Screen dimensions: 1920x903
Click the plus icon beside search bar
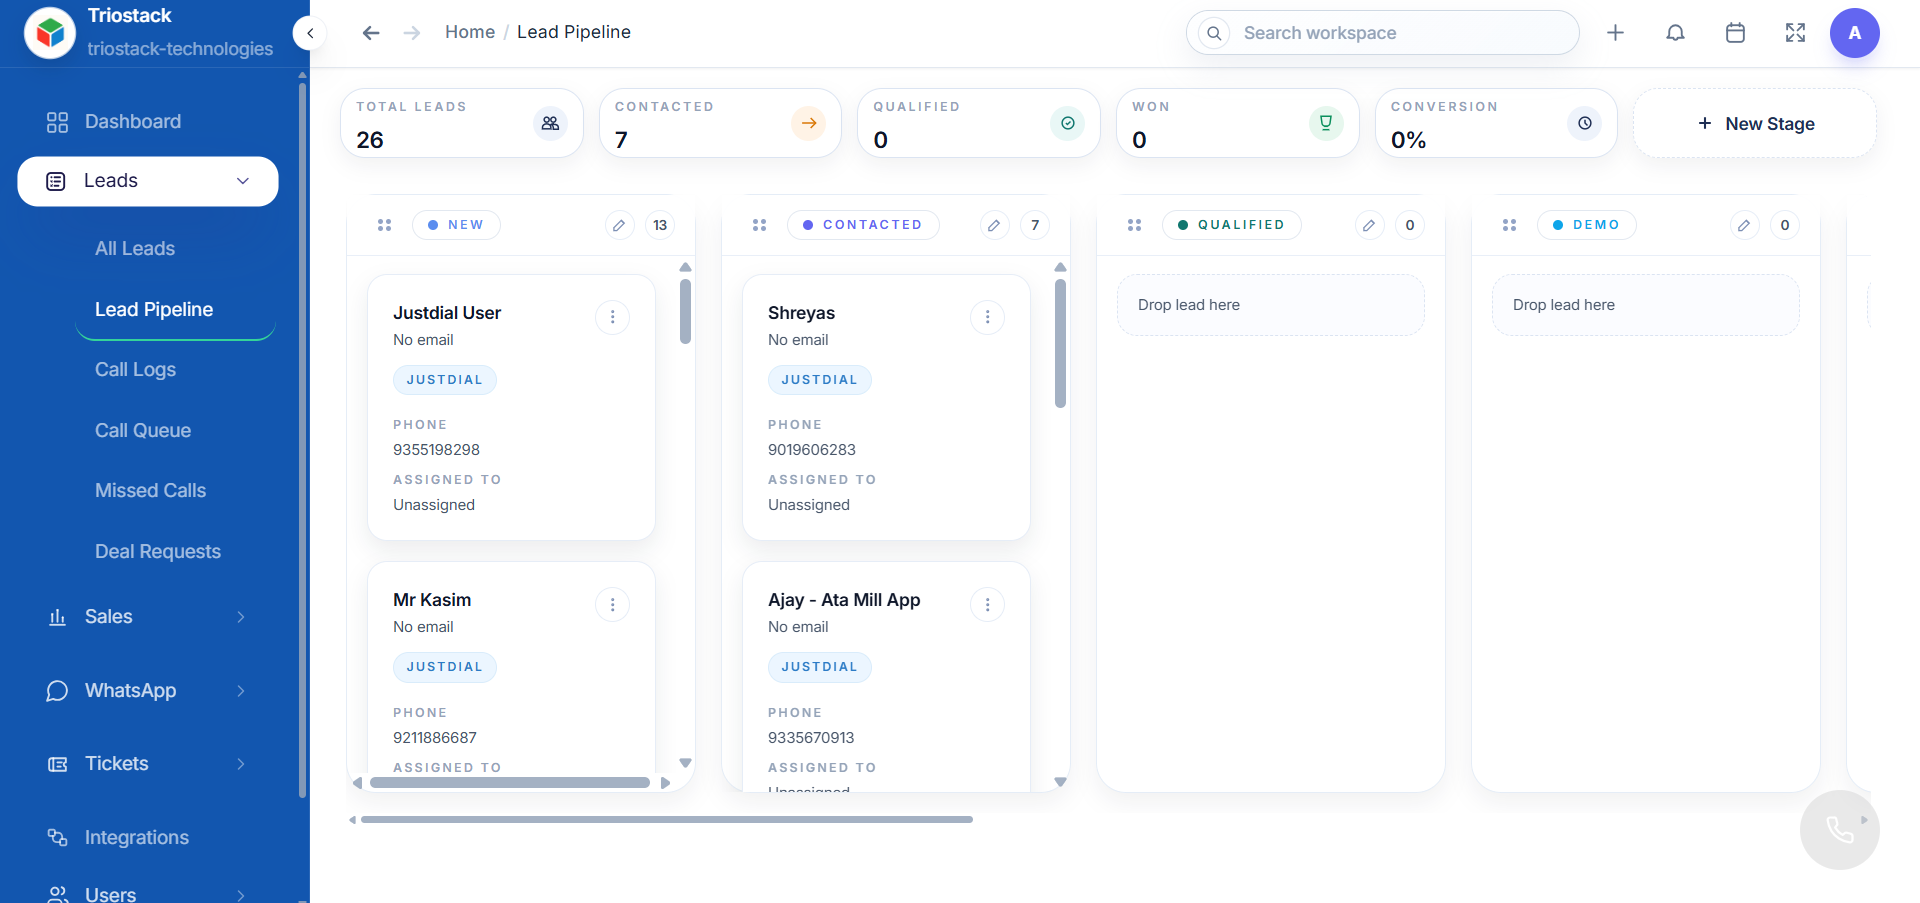(1615, 33)
